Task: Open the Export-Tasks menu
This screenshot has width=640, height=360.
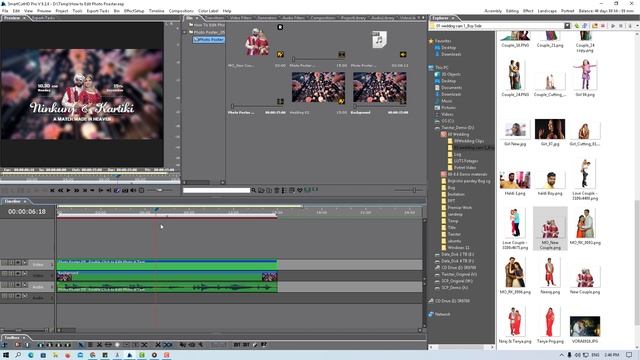Action: click(98, 11)
